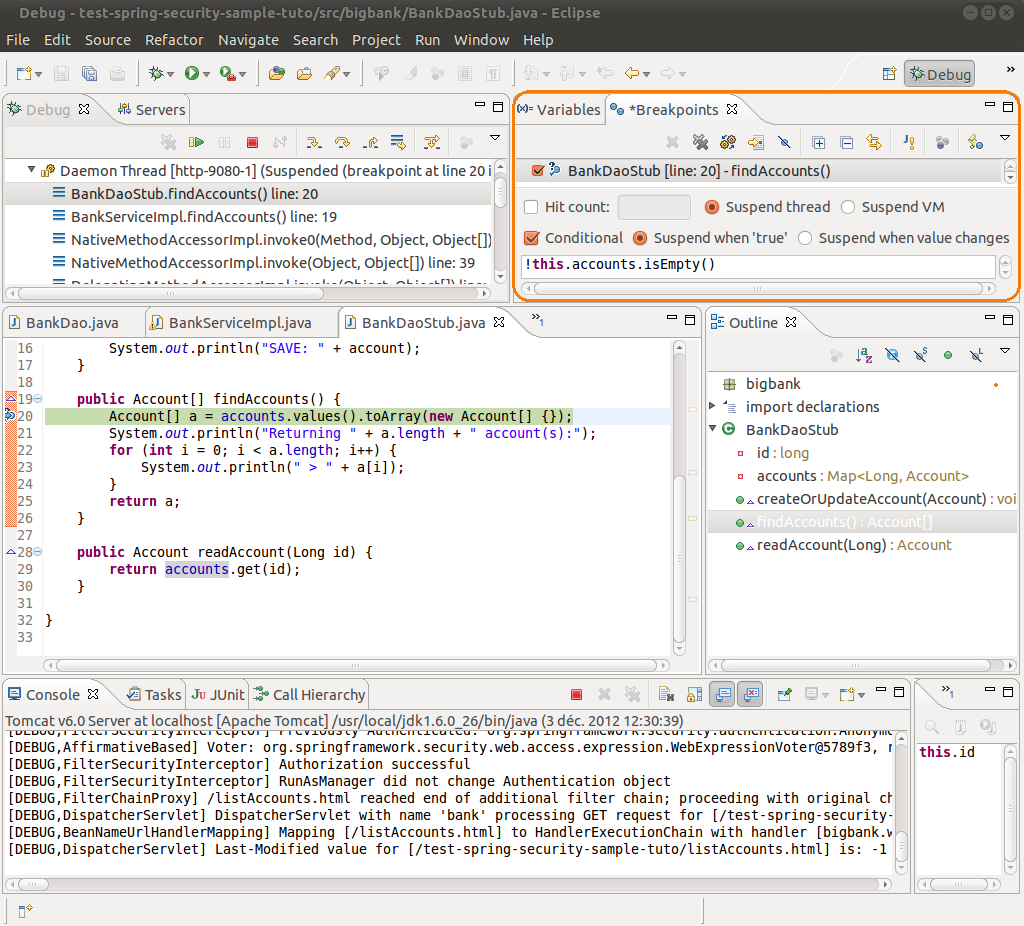Click the Step Return icon
Image resolution: width=1024 pixels, height=926 pixels.
[370, 143]
